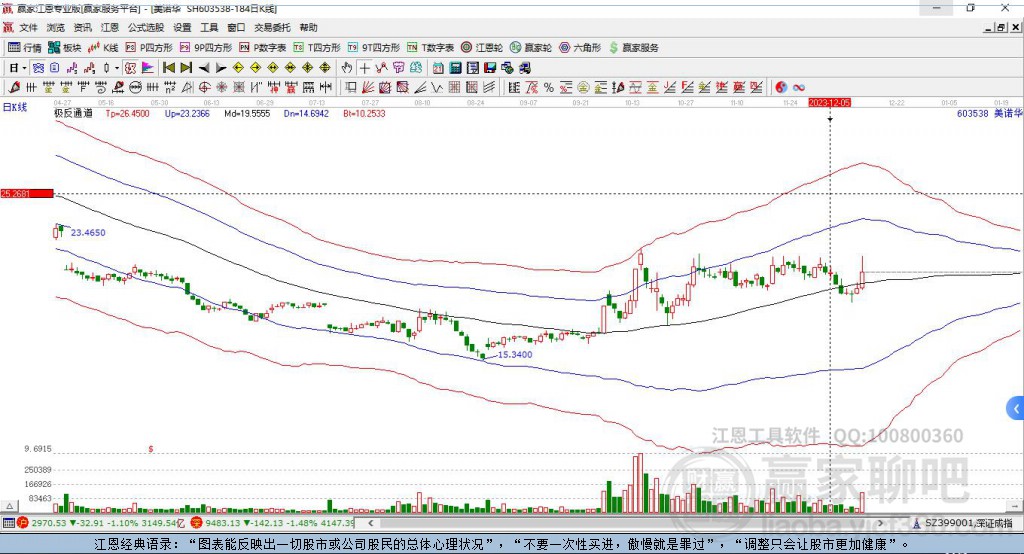Open the 窗口 menu

click(236, 27)
